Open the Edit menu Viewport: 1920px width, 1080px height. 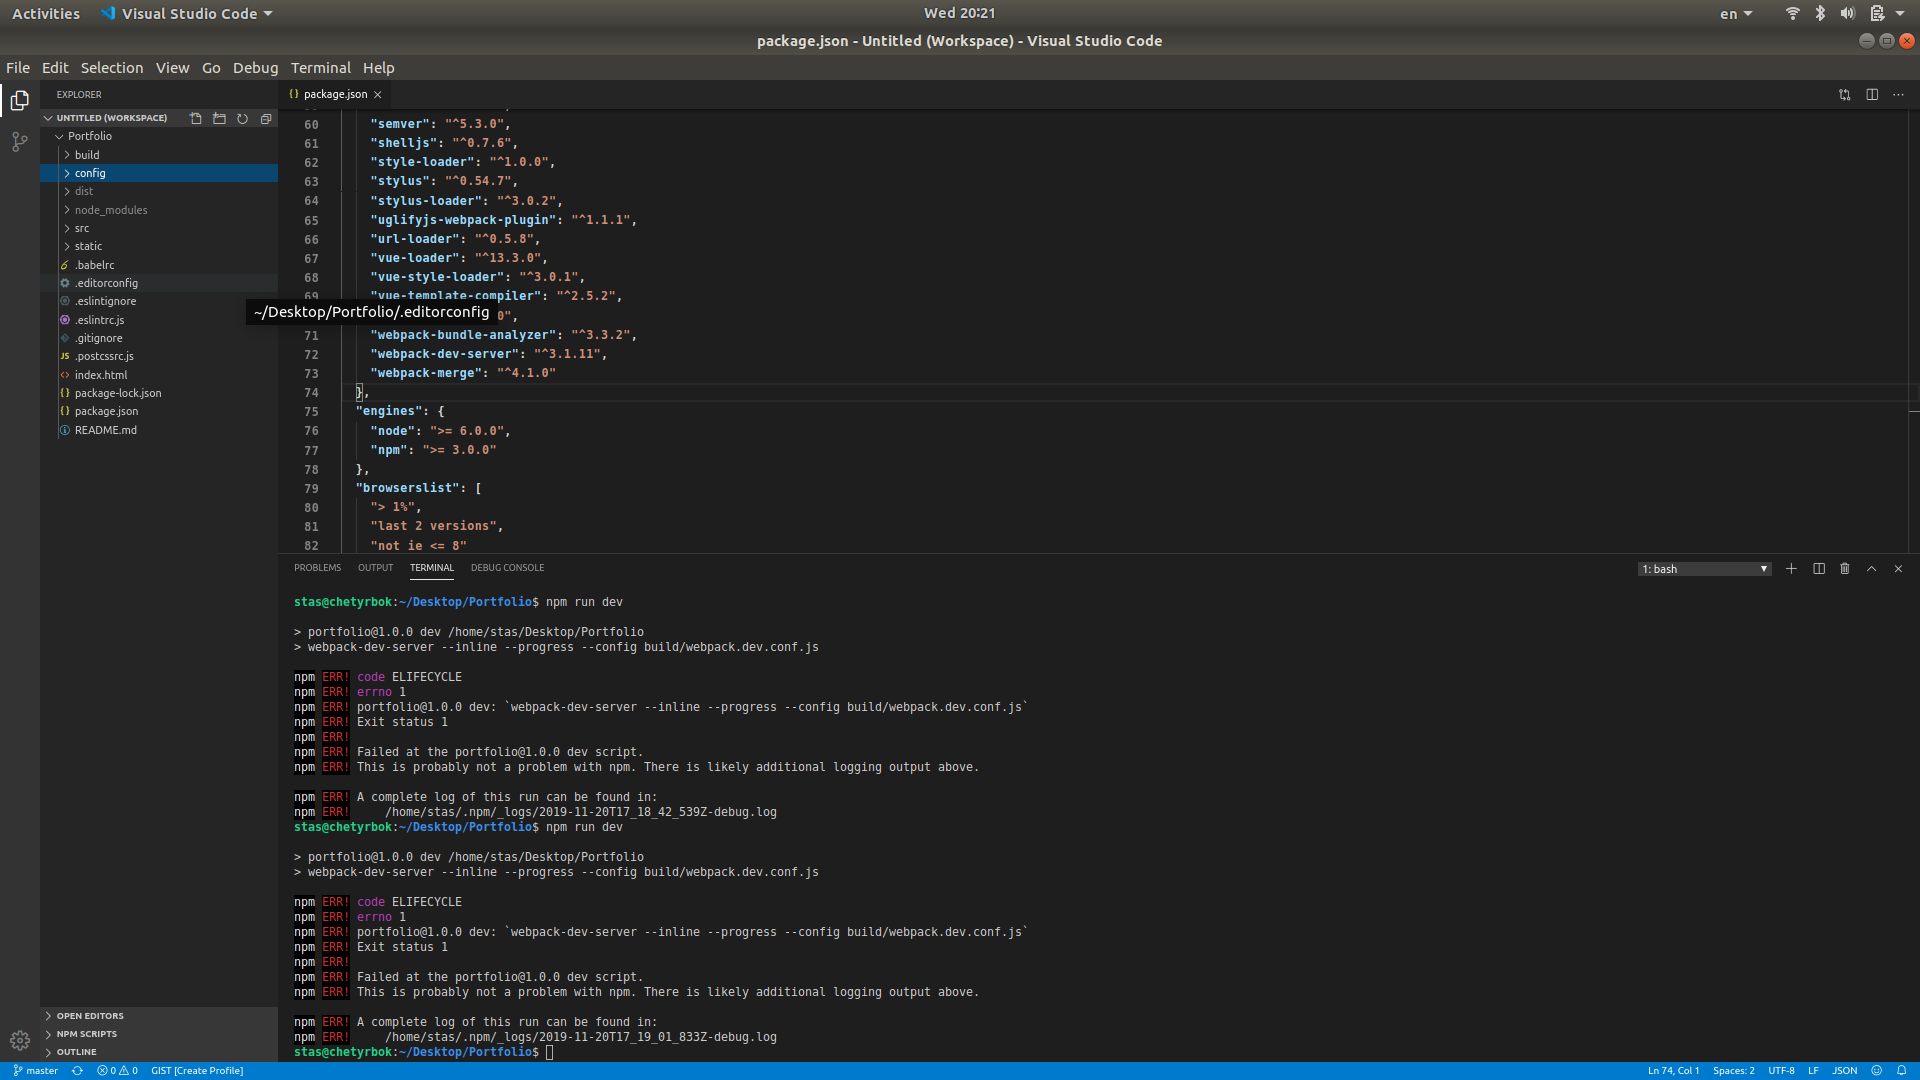55,68
